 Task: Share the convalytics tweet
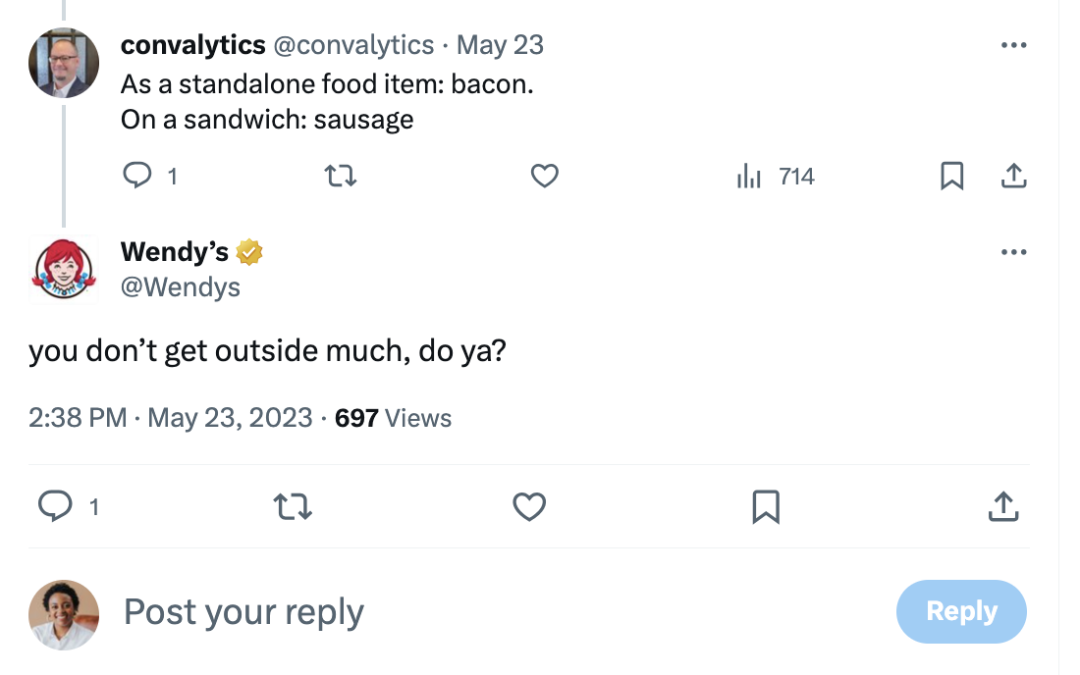[x=1013, y=177]
